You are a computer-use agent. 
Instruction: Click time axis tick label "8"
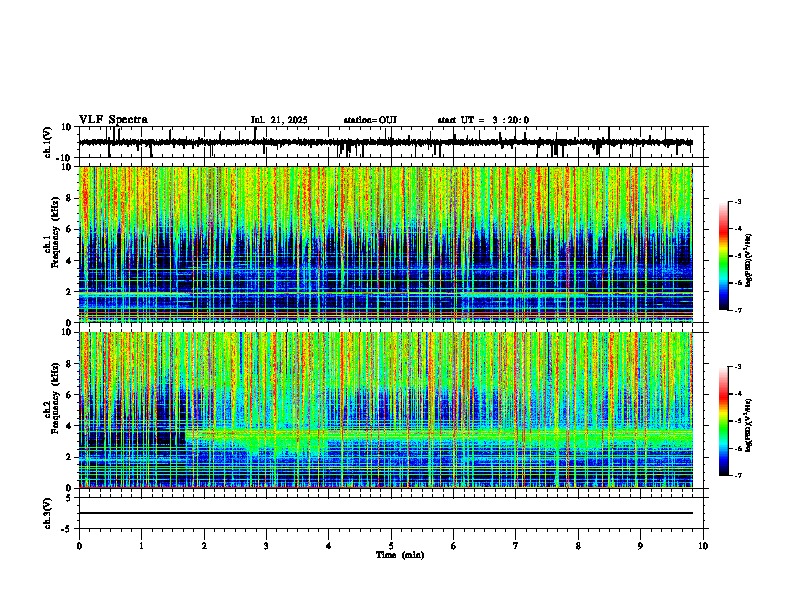578,546
